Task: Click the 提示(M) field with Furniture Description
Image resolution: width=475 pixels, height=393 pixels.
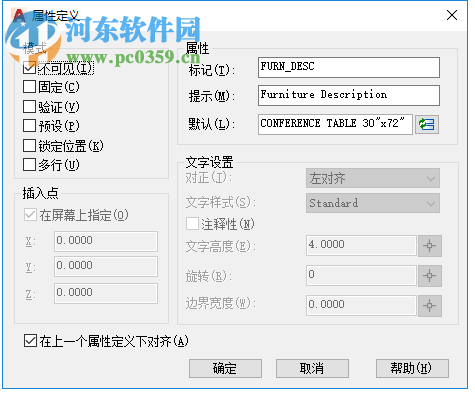Action: coord(349,95)
